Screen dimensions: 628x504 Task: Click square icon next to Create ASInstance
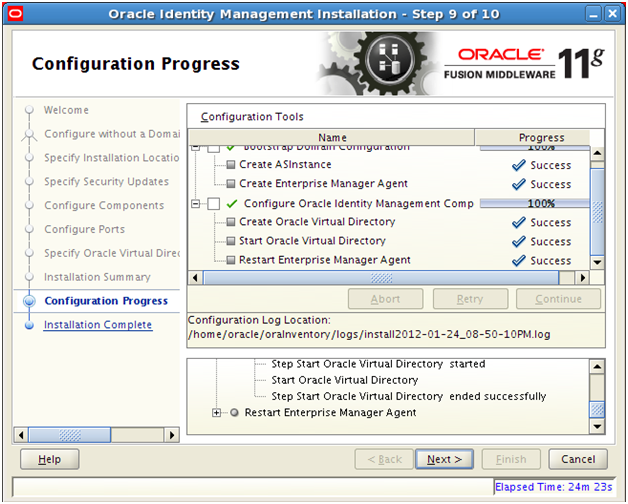click(x=230, y=165)
